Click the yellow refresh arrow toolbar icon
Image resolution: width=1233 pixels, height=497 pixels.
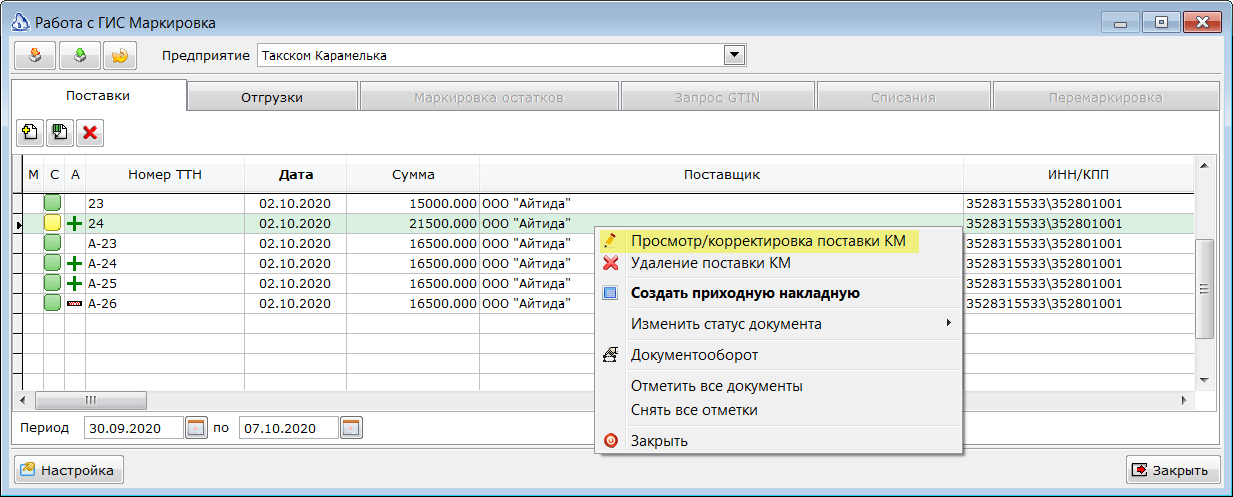(120, 55)
